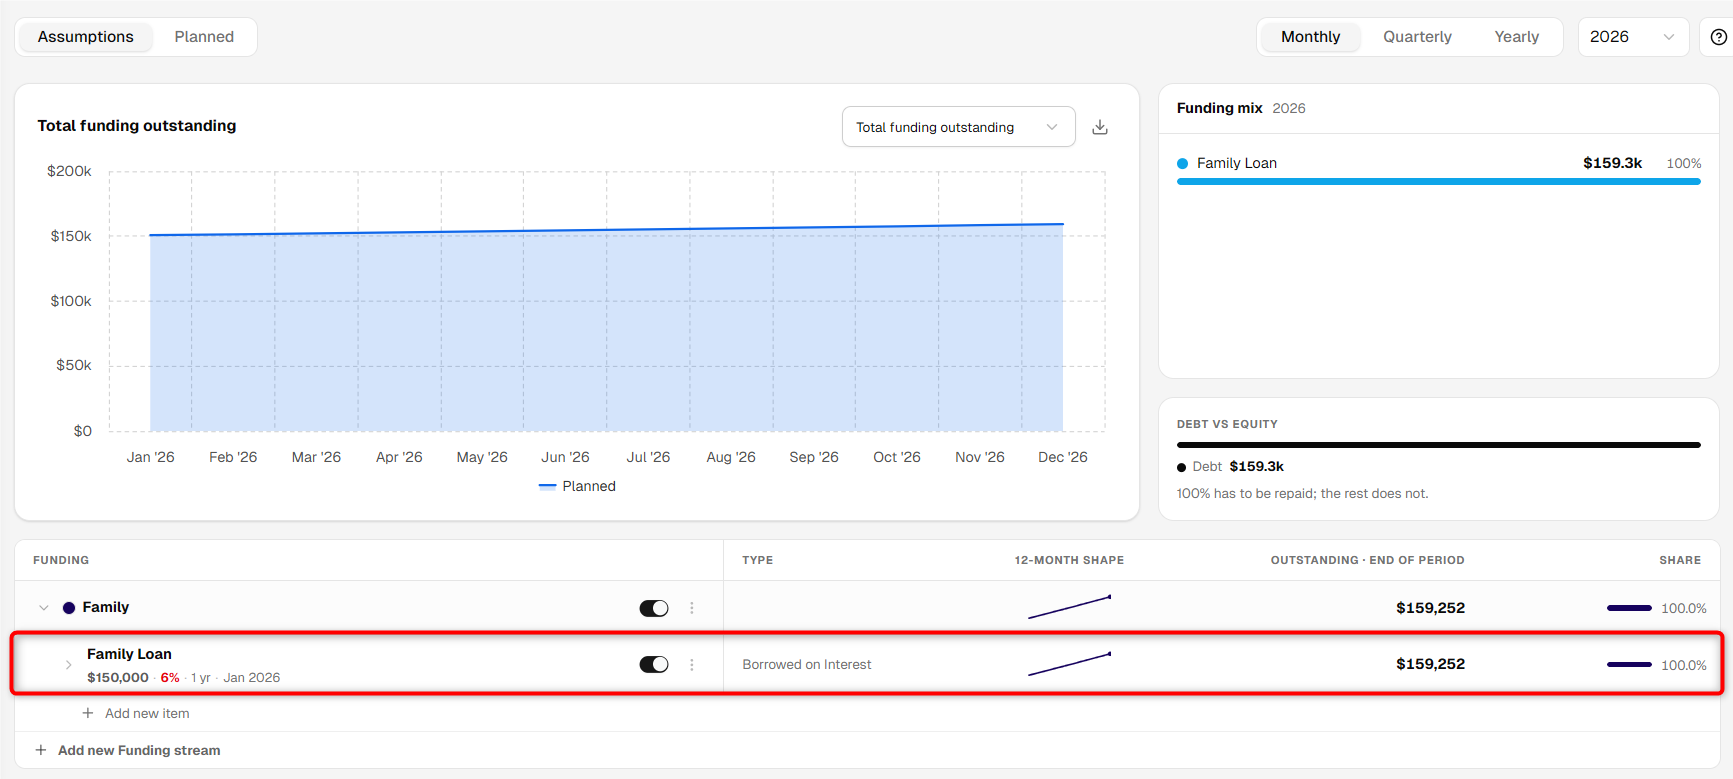1733x779 pixels.
Task: Open the help question mark icon
Action: coord(1718,37)
